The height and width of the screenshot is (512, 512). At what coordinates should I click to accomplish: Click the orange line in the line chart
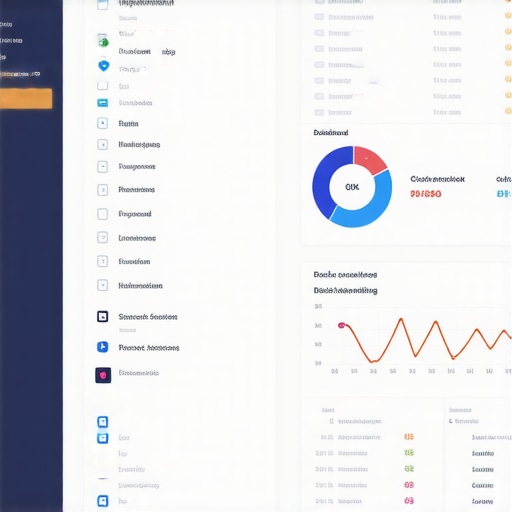point(425,341)
